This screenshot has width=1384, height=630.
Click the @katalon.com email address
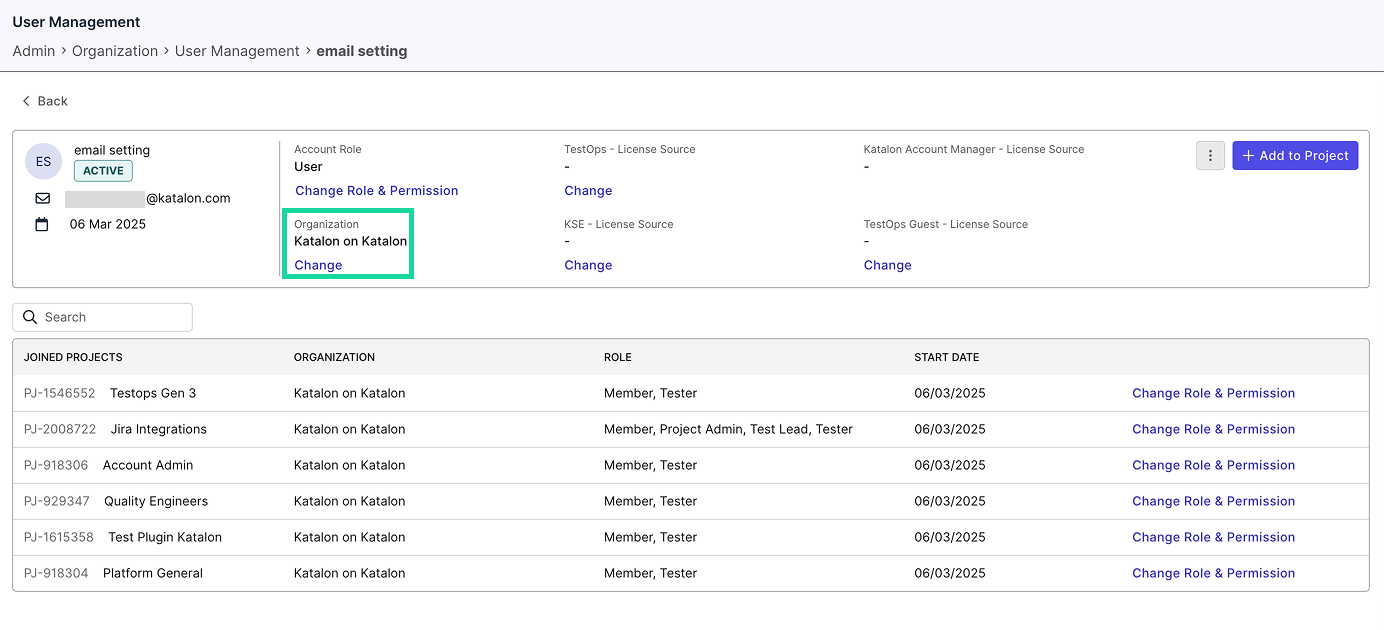(148, 198)
